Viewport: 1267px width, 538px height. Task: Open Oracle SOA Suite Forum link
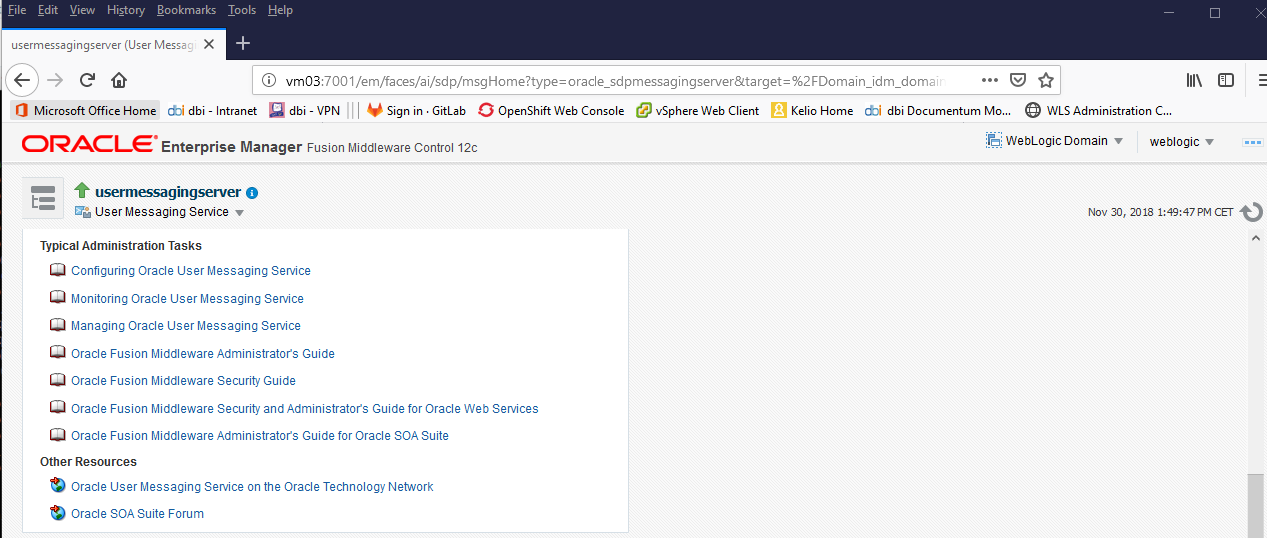tap(137, 514)
